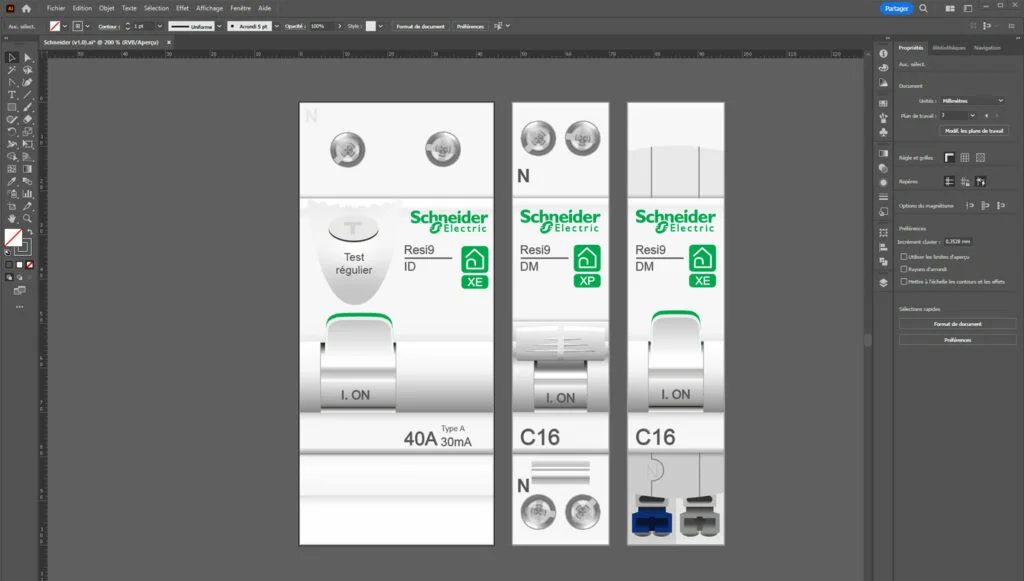Select the Column Graph tool
This screenshot has width=1024, height=581.
[27, 194]
